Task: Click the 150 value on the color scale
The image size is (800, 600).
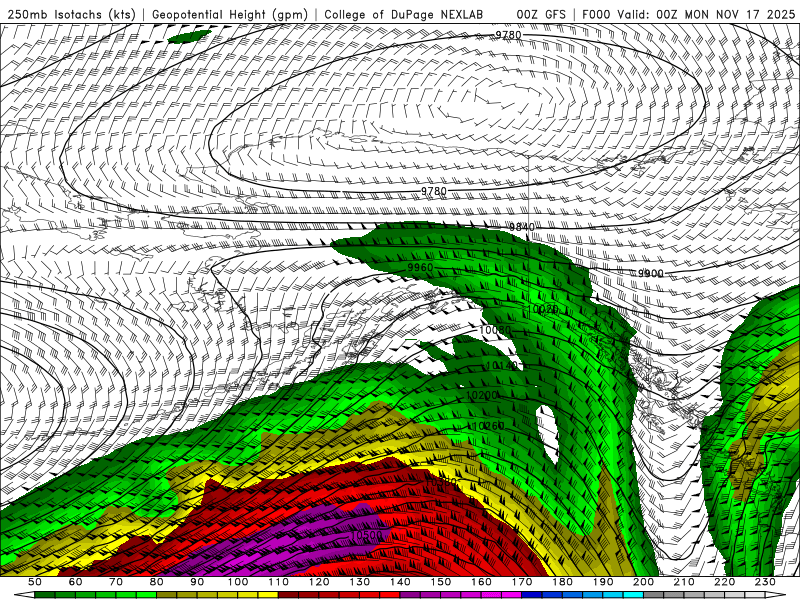Action: (441, 582)
